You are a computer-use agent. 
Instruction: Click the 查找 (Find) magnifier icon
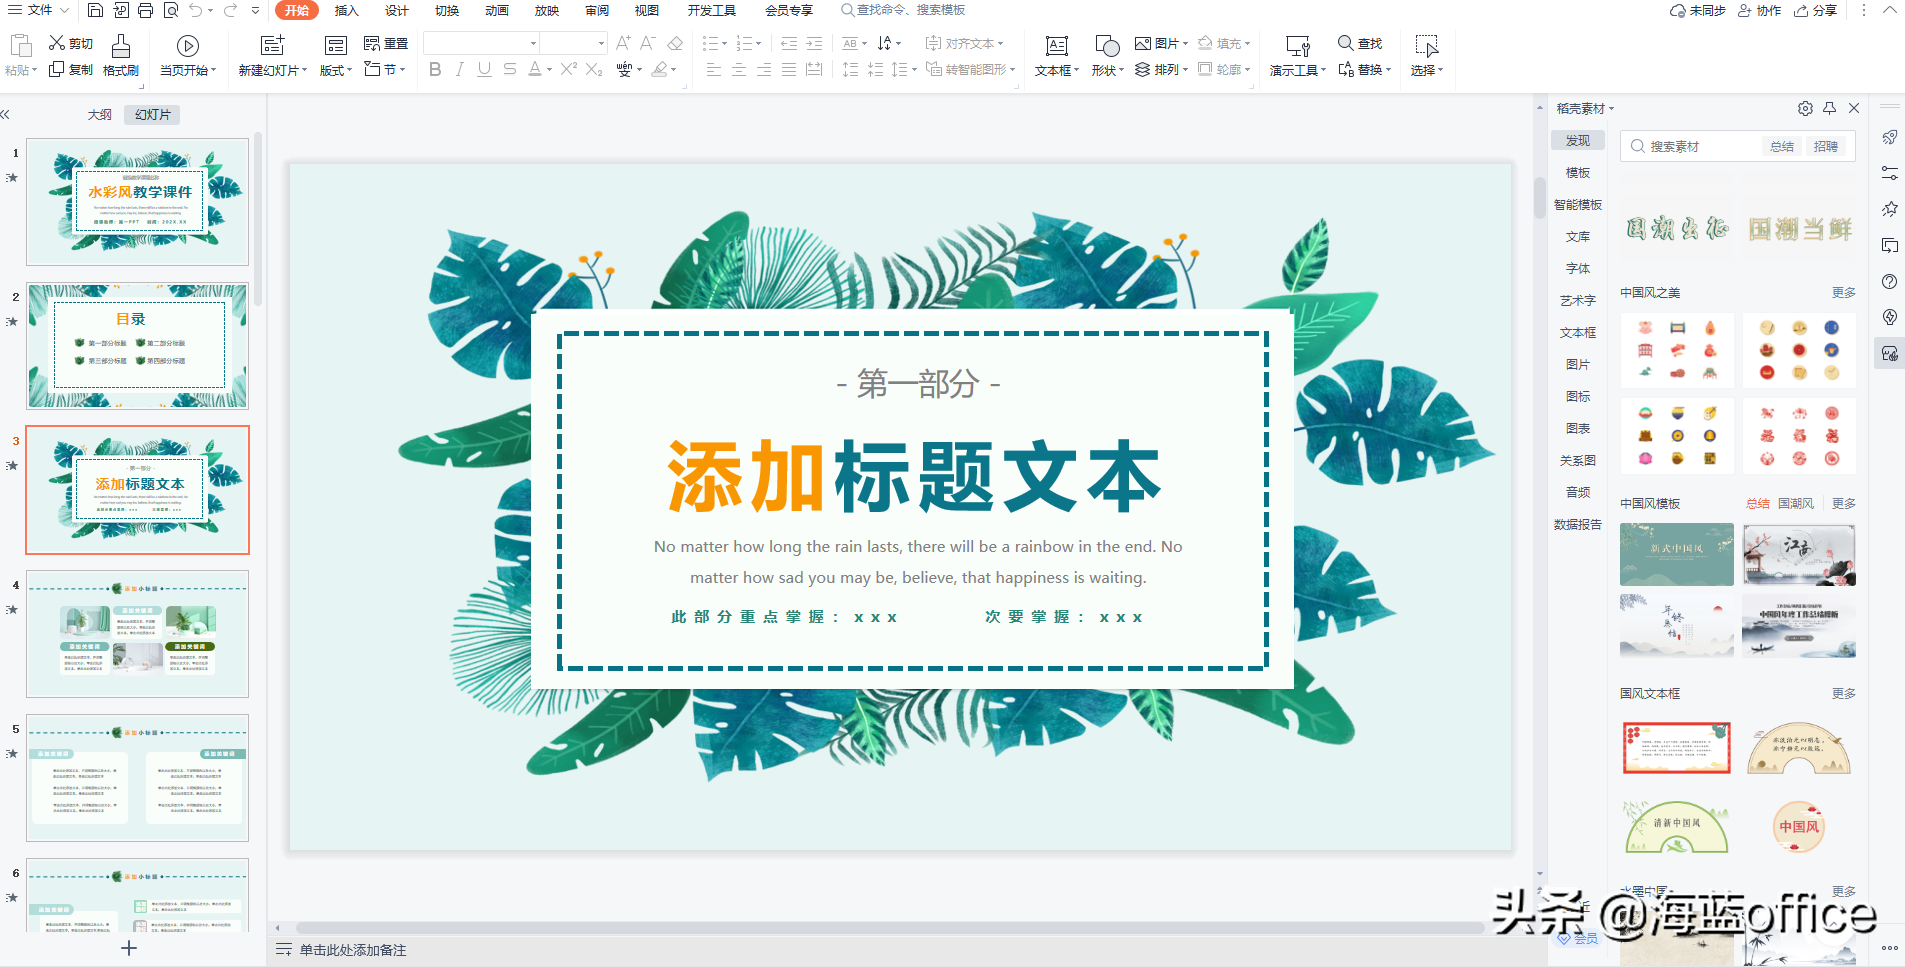(x=1346, y=43)
